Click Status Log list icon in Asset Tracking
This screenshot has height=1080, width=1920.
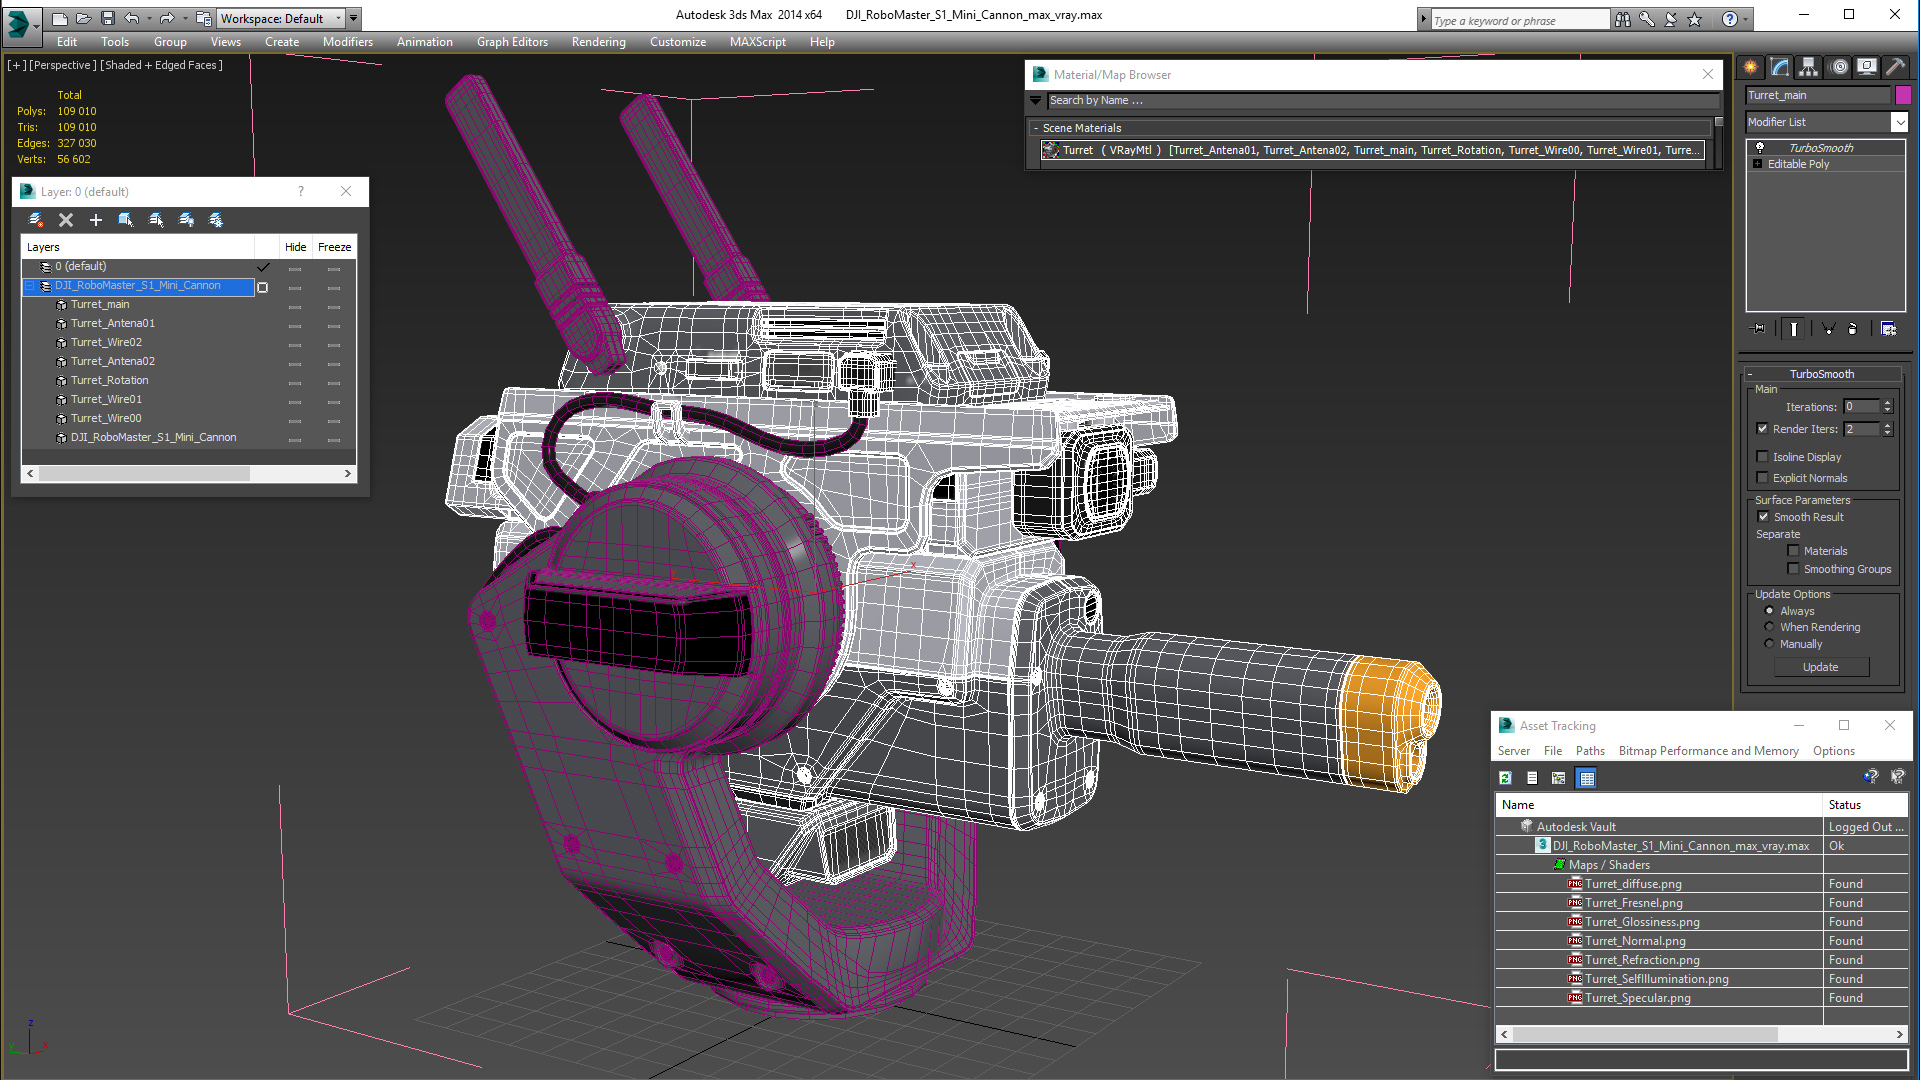tap(1532, 778)
